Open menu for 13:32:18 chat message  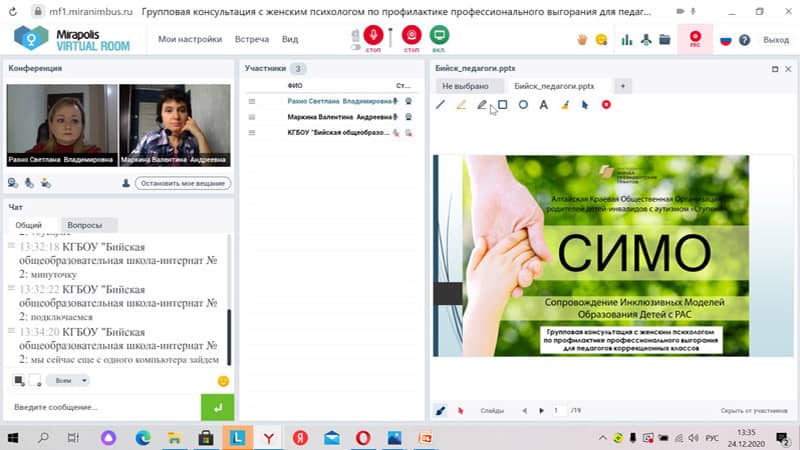11,246
